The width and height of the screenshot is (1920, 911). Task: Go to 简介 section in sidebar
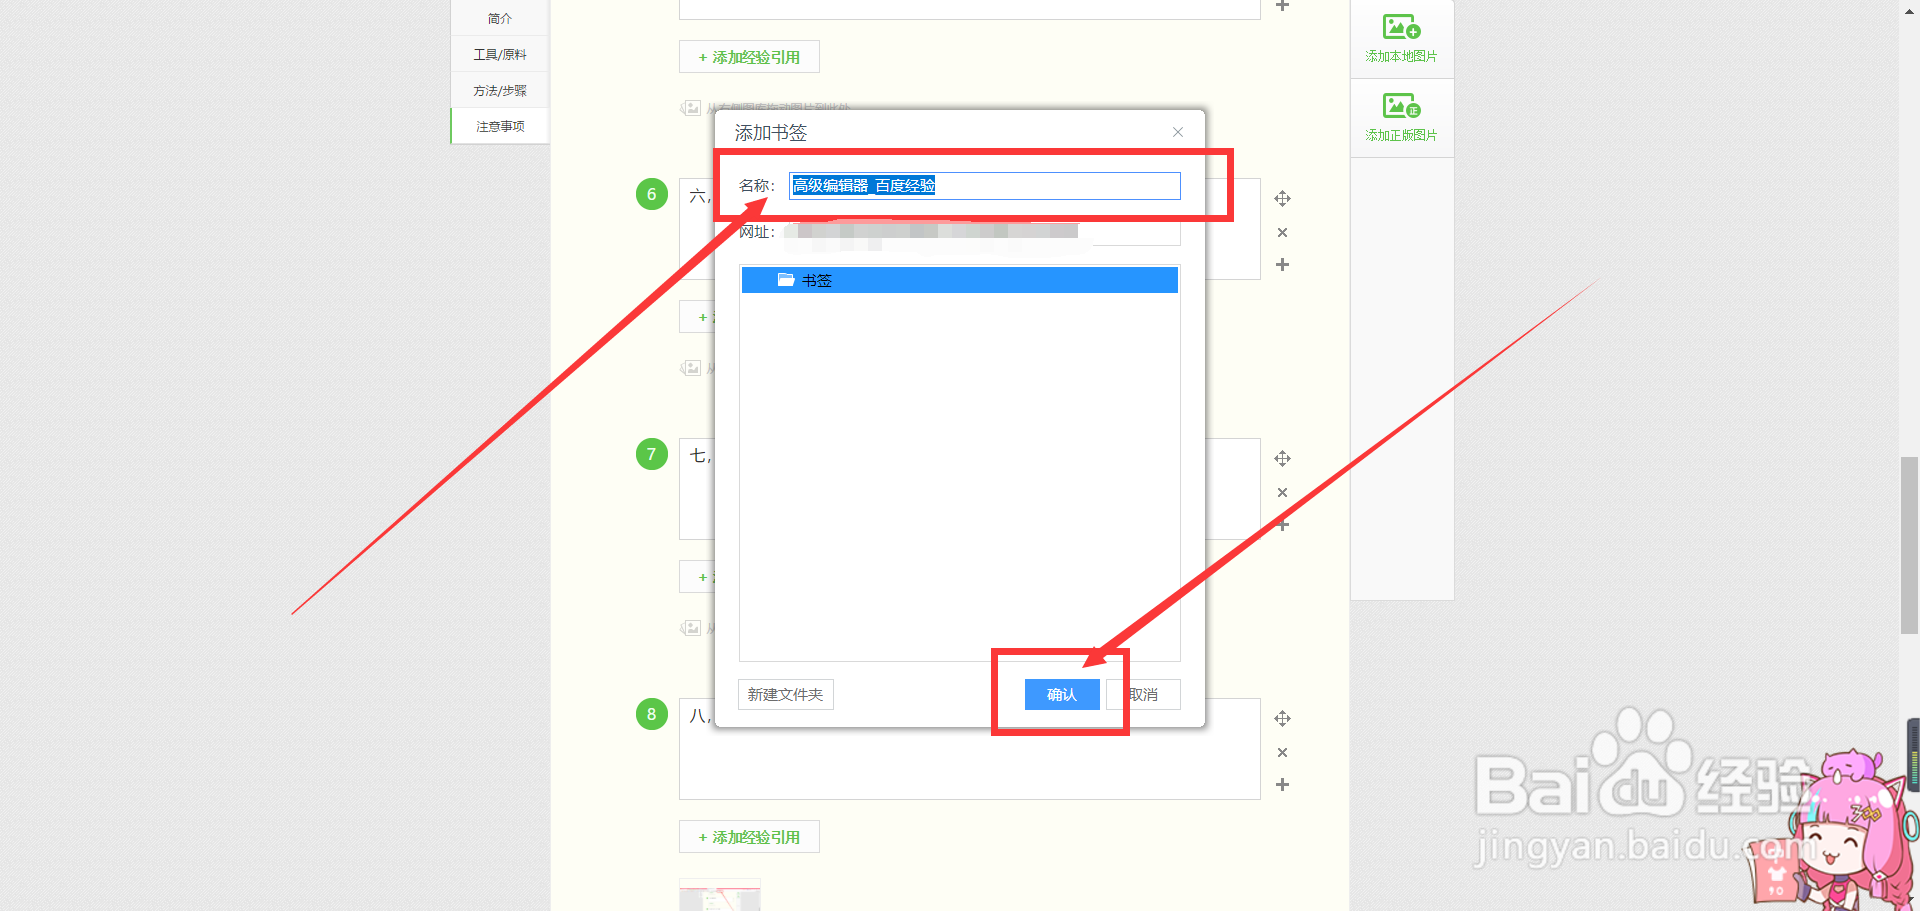click(500, 18)
